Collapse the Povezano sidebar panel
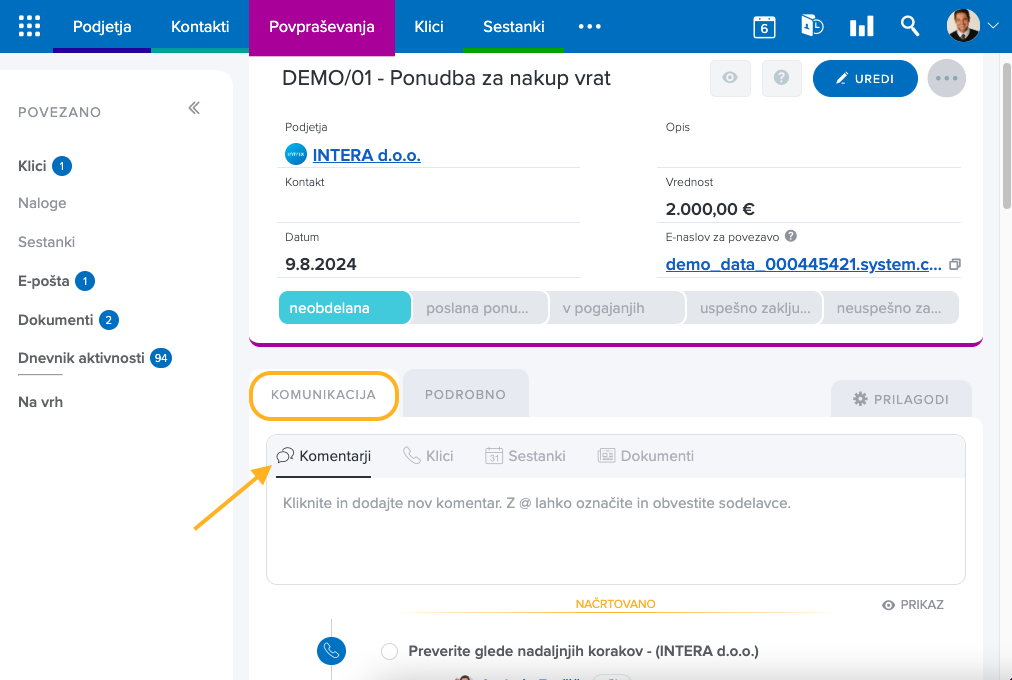This screenshot has width=1012, height=680. coord(194,108)
